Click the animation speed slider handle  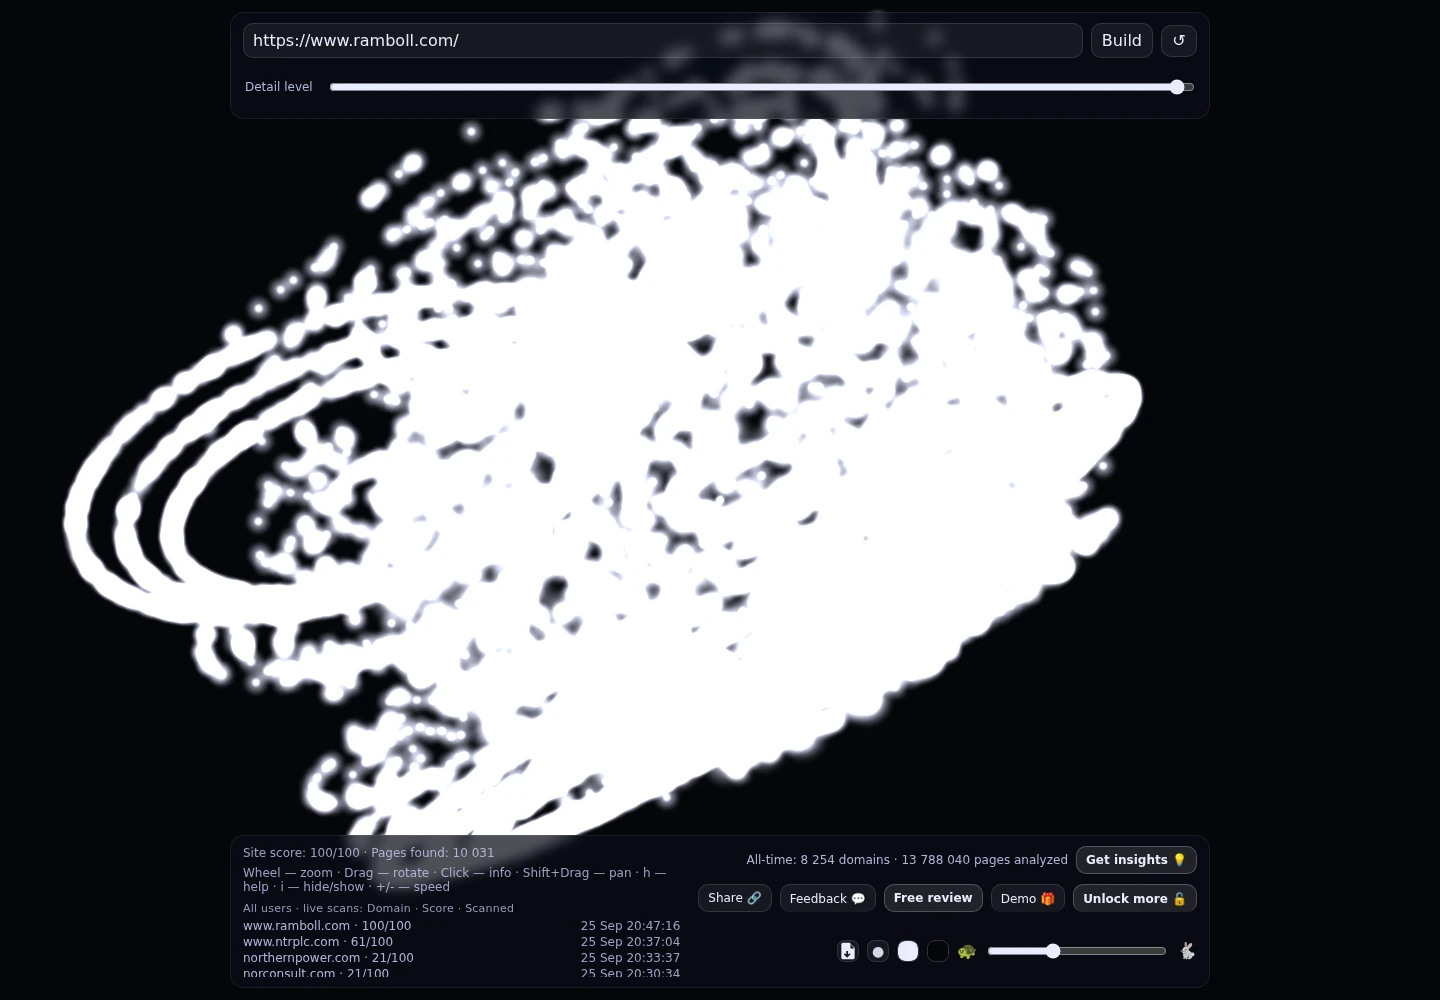pyautogui.click(x=1053, y=951)
